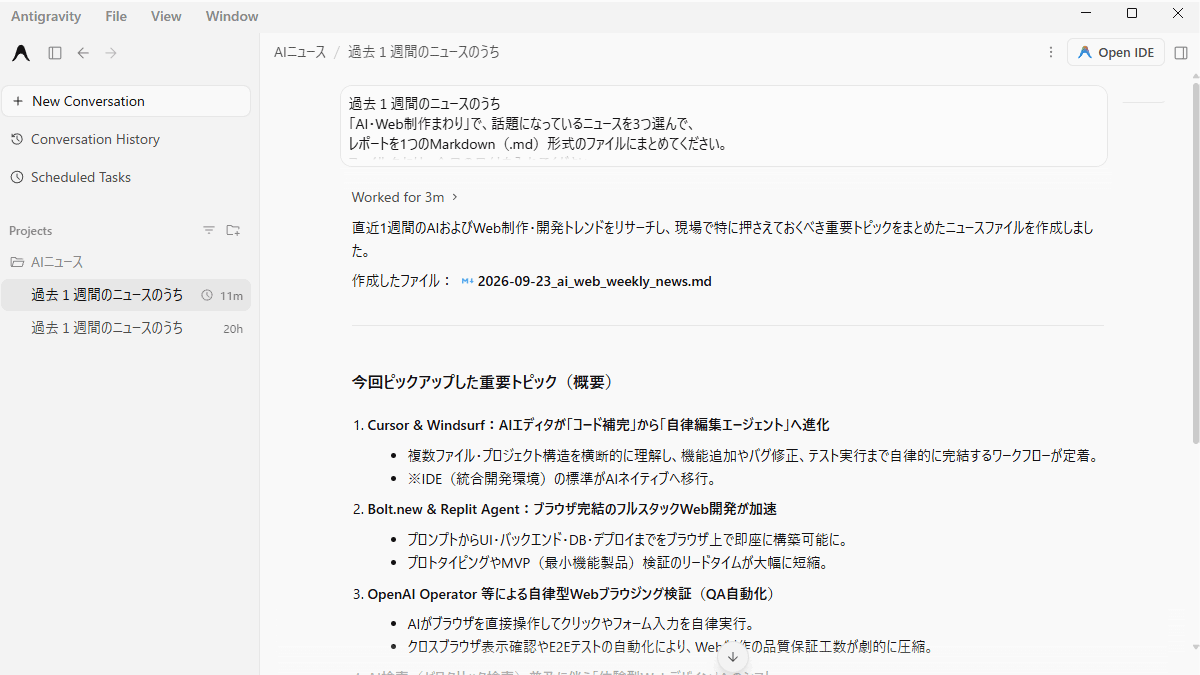Toggle the left sidebar panel icon
This screenshot has height=675, width=1200.
[55, 53]
